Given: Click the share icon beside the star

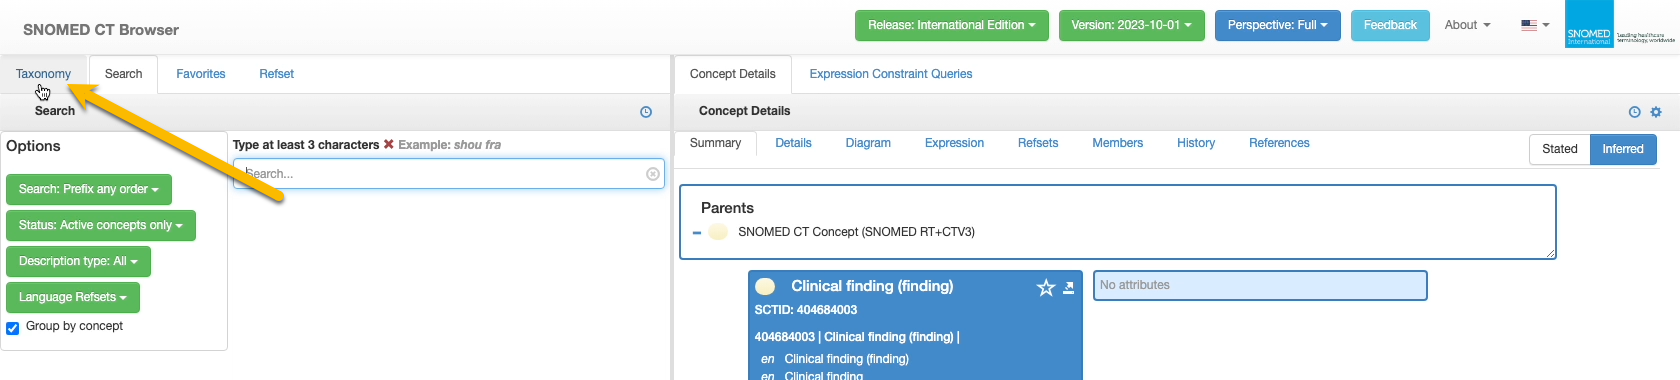Looking at the screenshot, I should click(x=1068, y=288).
